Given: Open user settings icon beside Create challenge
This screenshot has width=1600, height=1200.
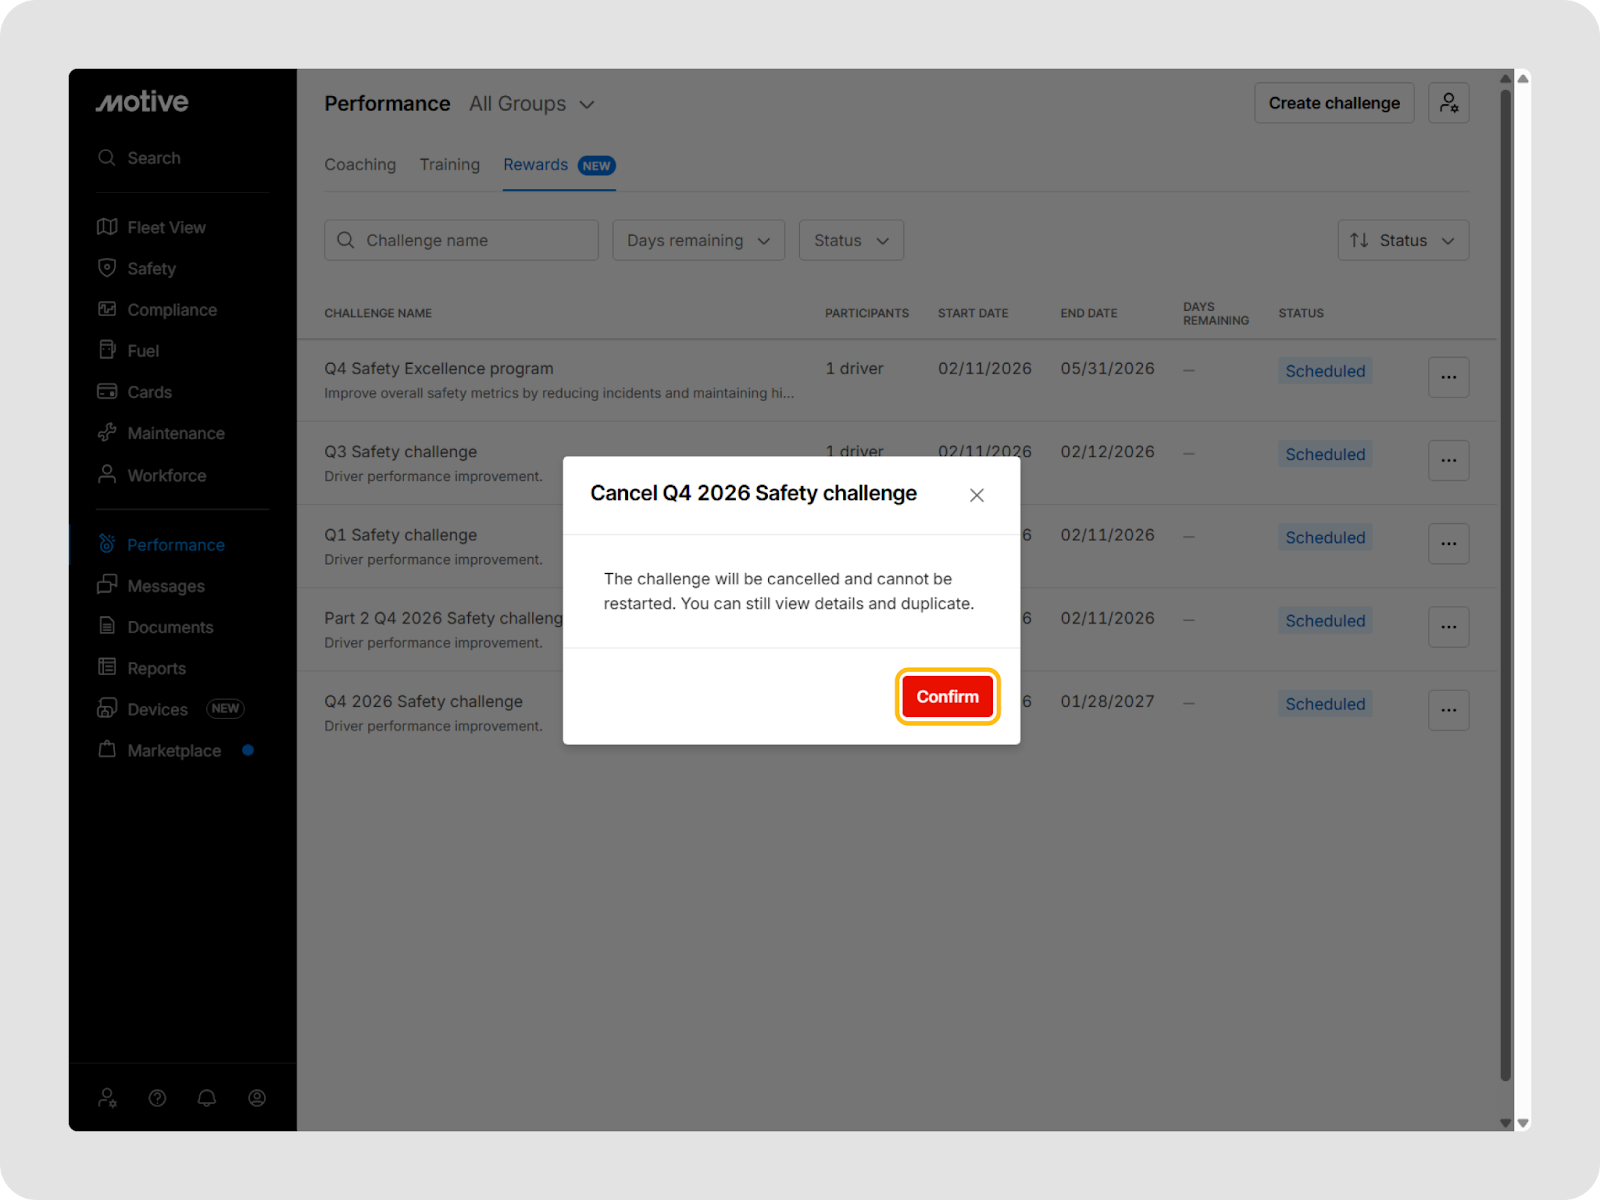Looking at the screenshot, I should [x=1448, y=103].
